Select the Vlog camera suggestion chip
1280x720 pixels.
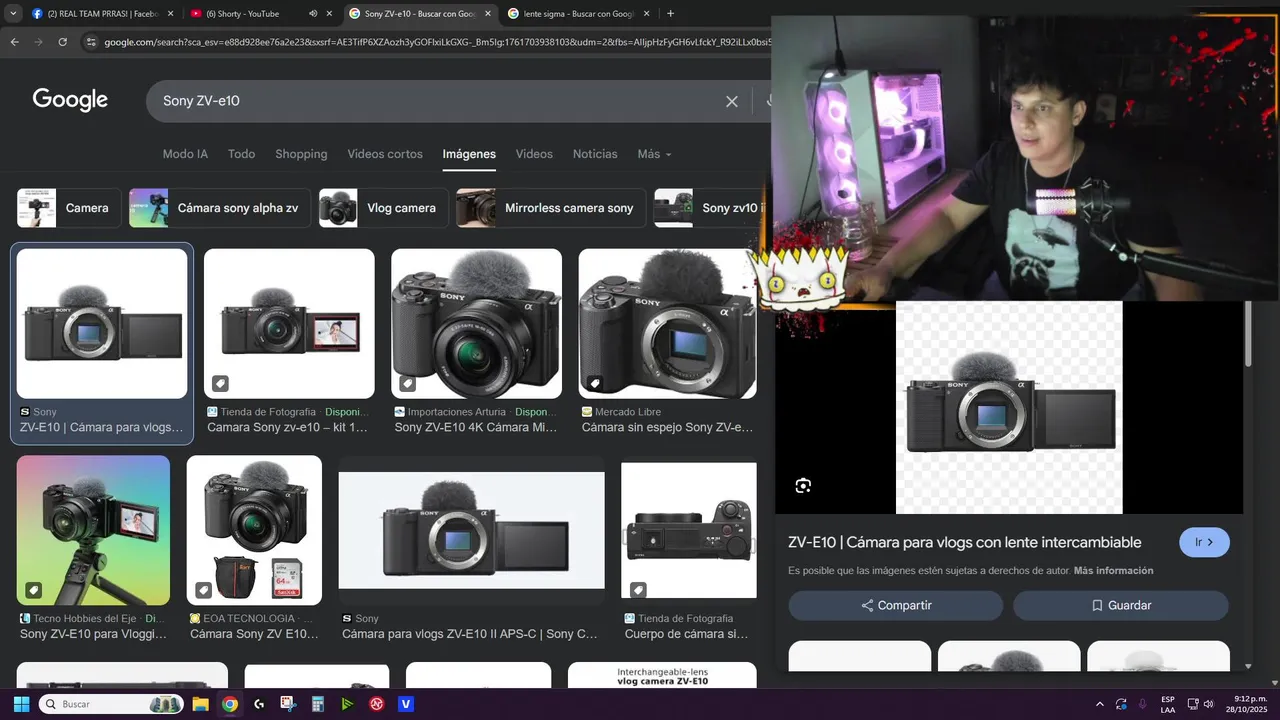(x=383, y=208)
